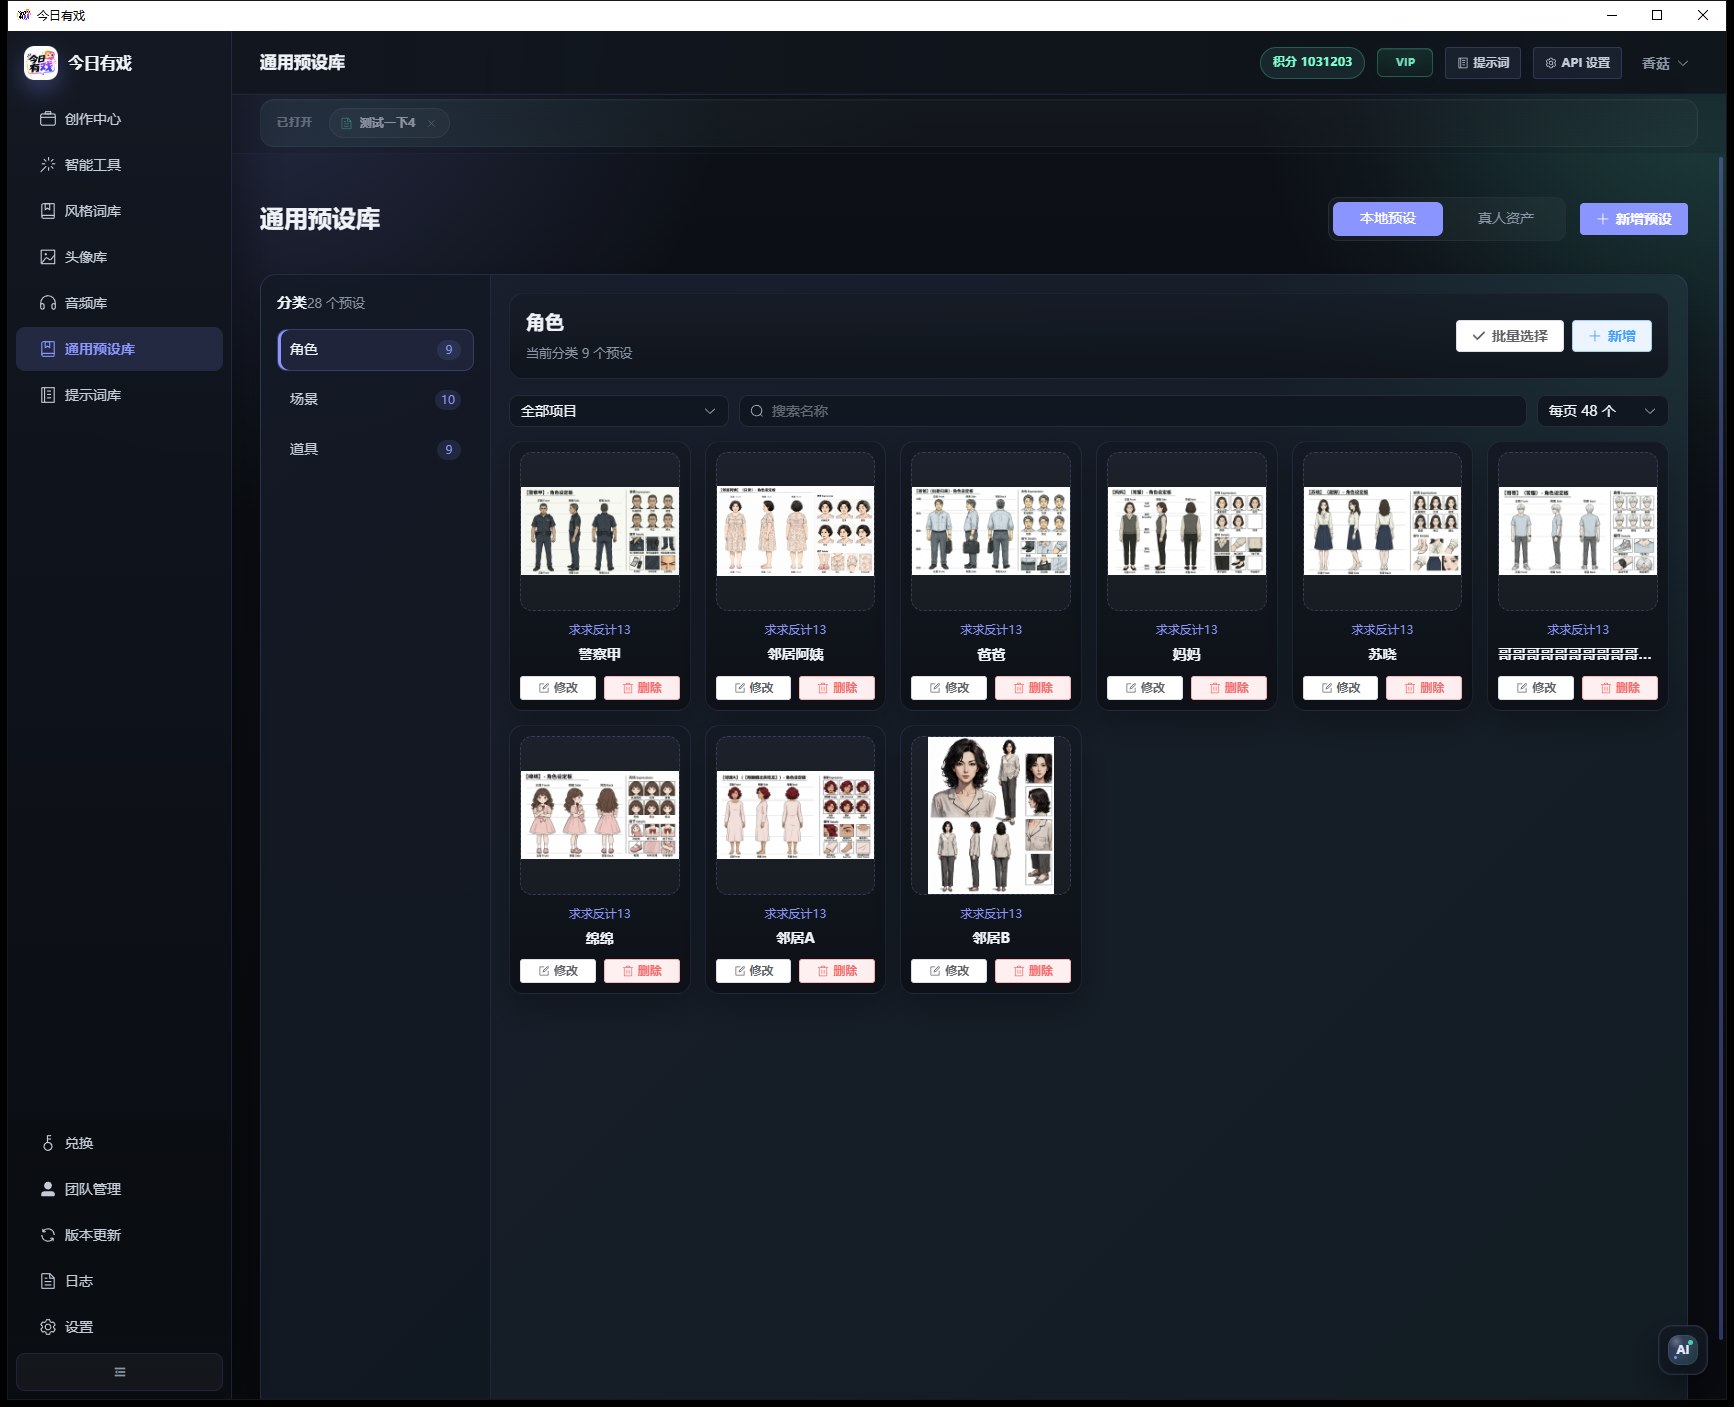Select the 角色 category
The image size is (1734, 1407).
pos(375,350)
